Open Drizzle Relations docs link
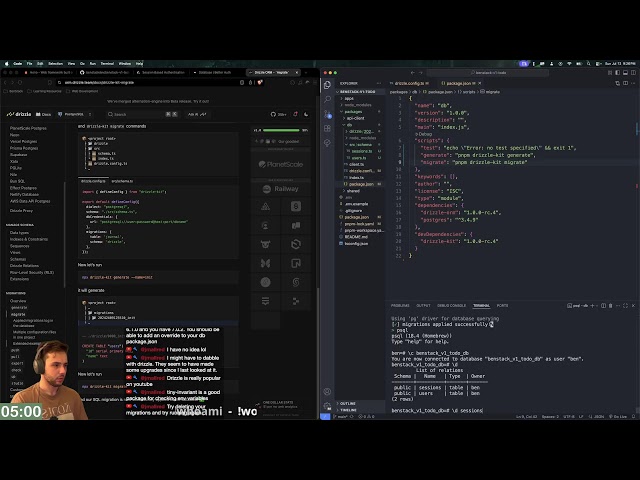Image resolution: width=640 pixels, height=480 pixels. click(x=24, y=266)
